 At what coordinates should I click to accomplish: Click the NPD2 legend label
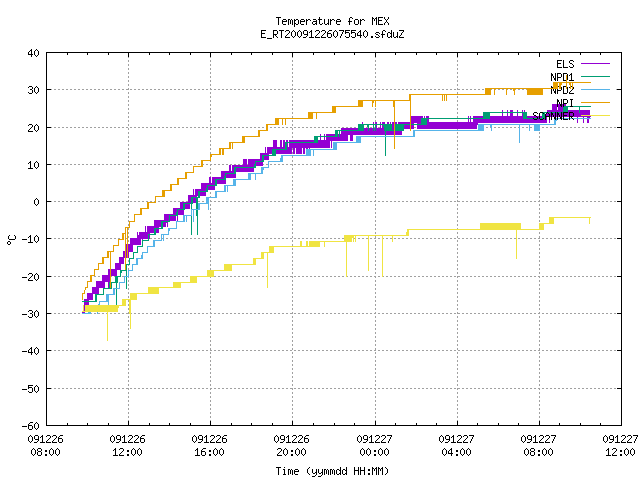(x=562, y=90)
